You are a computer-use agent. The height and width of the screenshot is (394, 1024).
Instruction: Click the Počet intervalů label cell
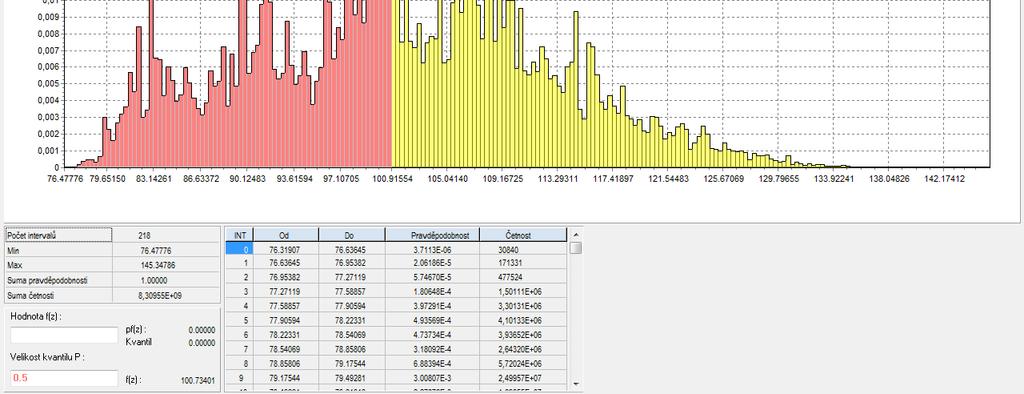59,235
